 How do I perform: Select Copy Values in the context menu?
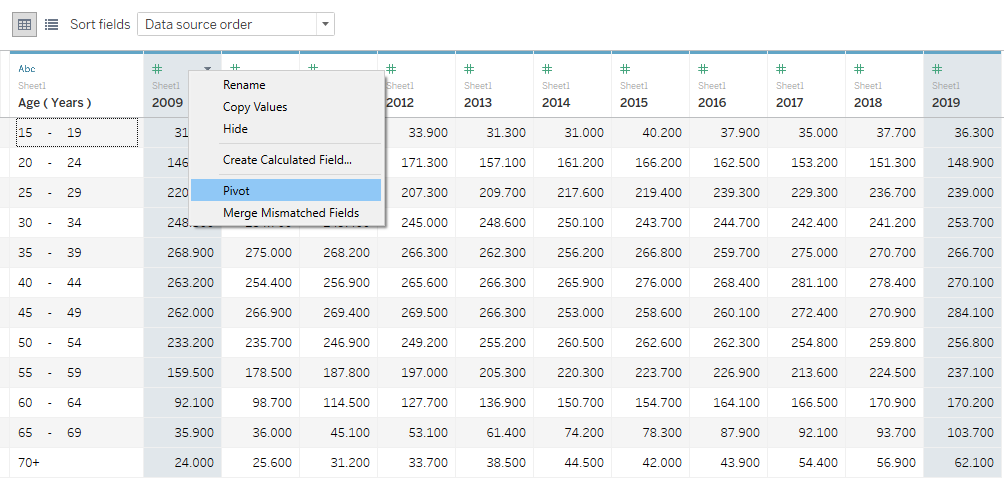coord(255,107)
